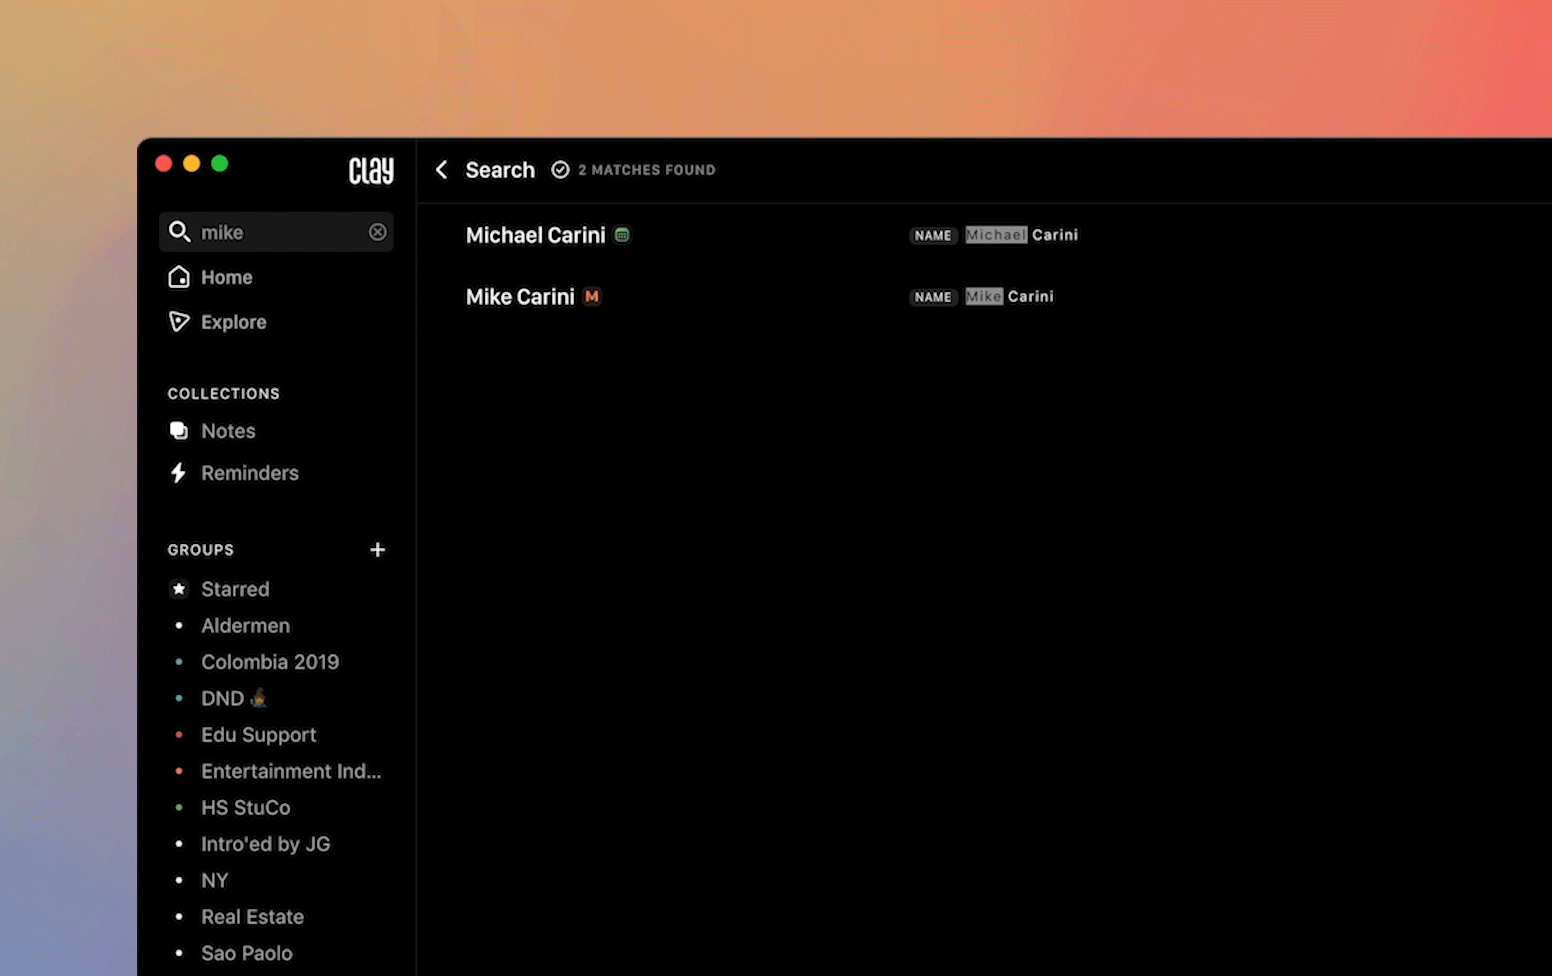Clear the search with the X button
Screen dimensions: 1552x976
(x=377, y=231)
